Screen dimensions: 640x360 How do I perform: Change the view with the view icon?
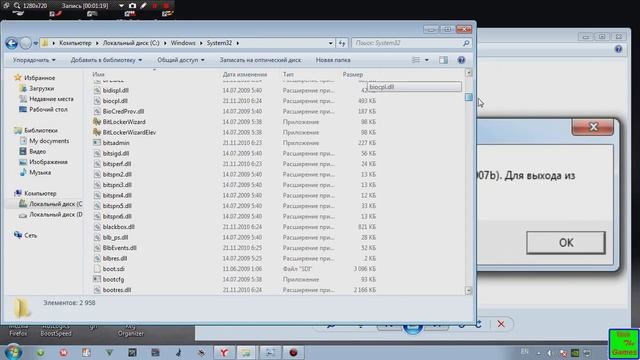(416, 60)
